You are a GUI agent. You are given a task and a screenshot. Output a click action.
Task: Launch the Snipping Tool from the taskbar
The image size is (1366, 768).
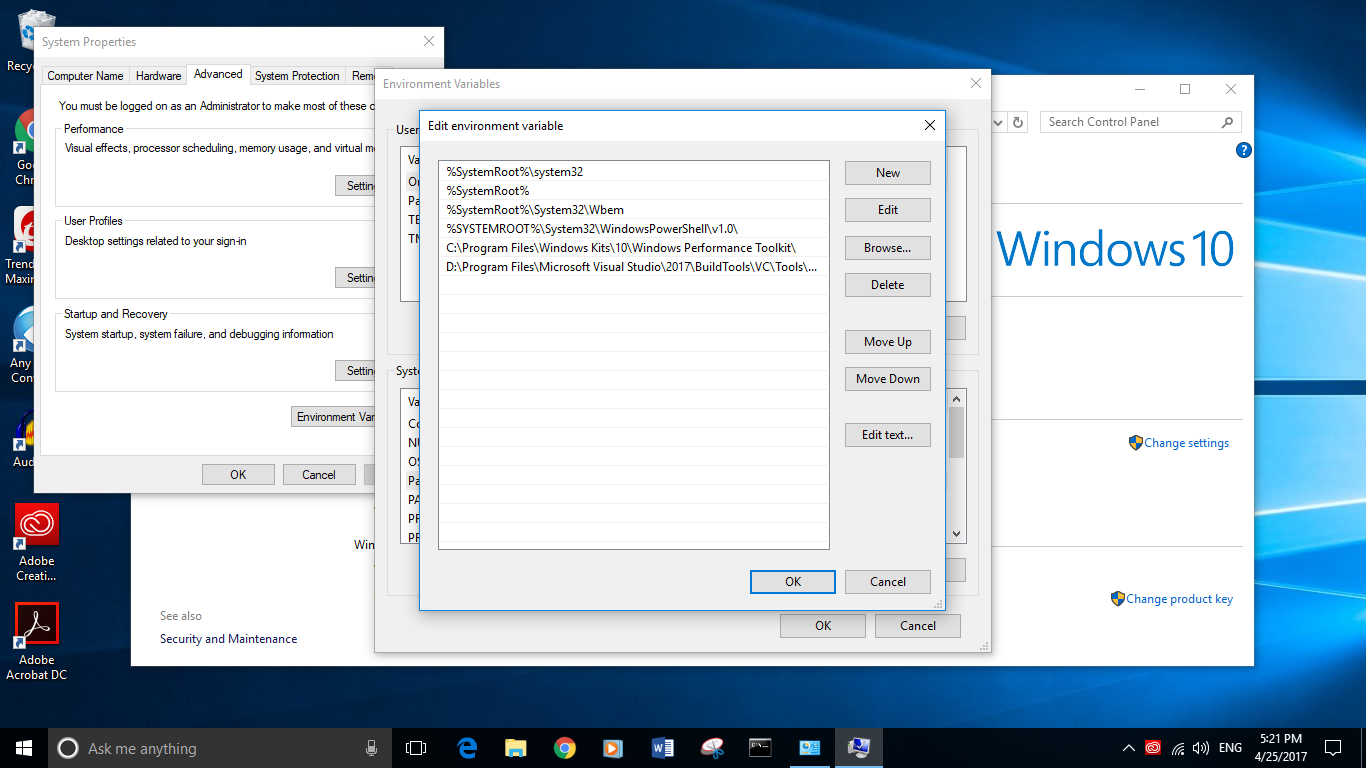711,747
